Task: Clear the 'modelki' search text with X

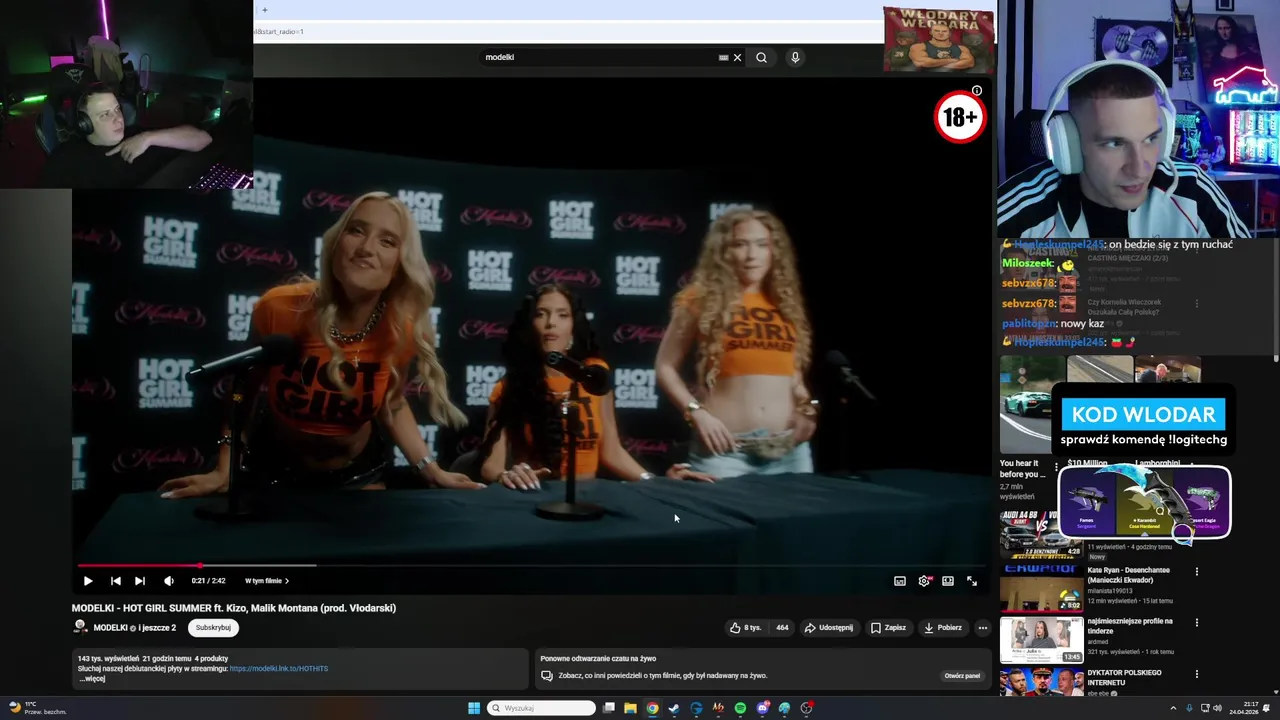Action: coord(737,57)
